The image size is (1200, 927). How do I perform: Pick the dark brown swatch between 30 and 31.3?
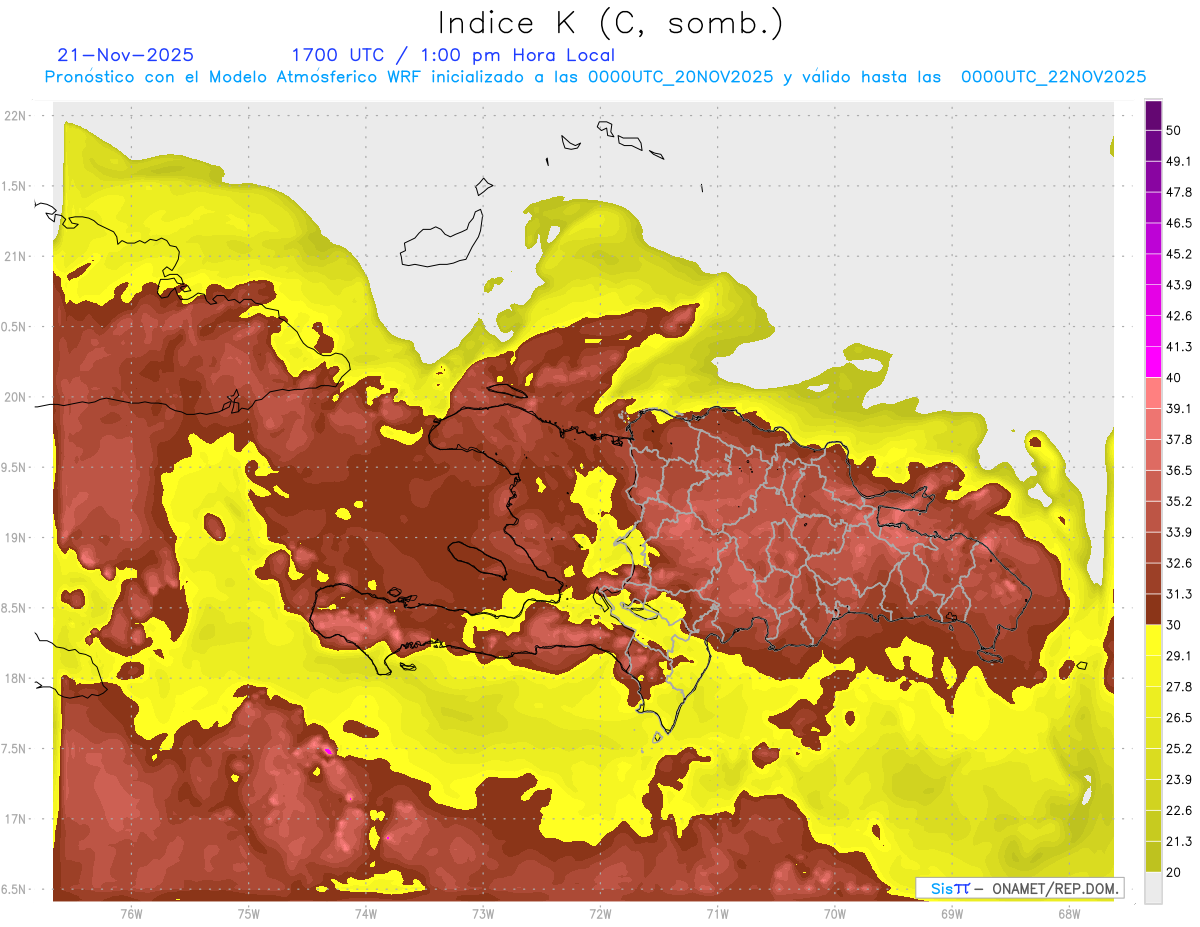click(1153, 609)
